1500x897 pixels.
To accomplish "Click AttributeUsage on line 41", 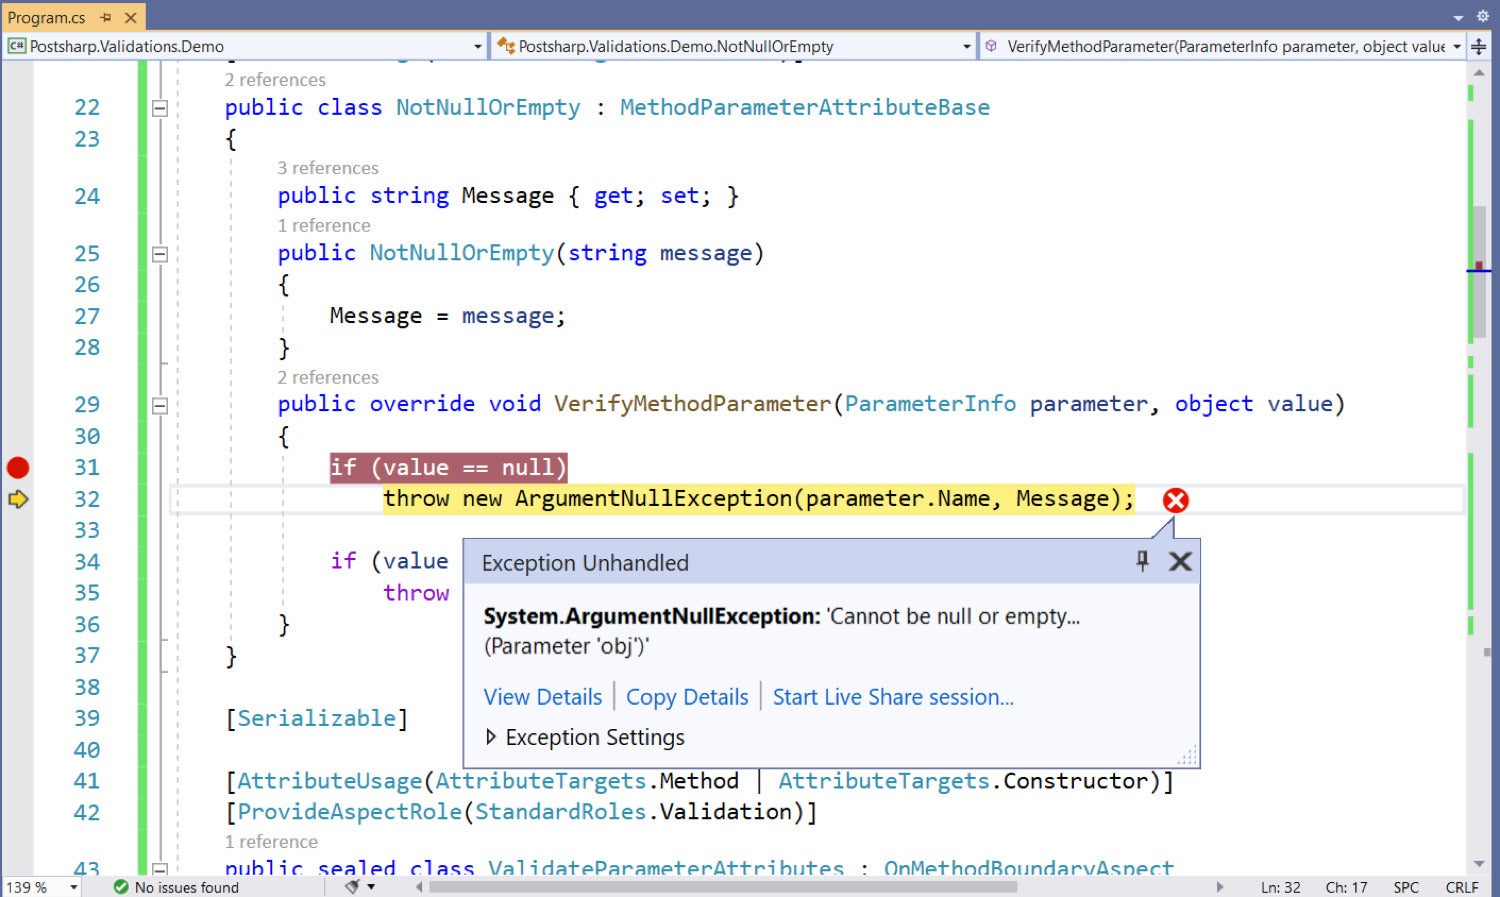I will coord(330,781).
